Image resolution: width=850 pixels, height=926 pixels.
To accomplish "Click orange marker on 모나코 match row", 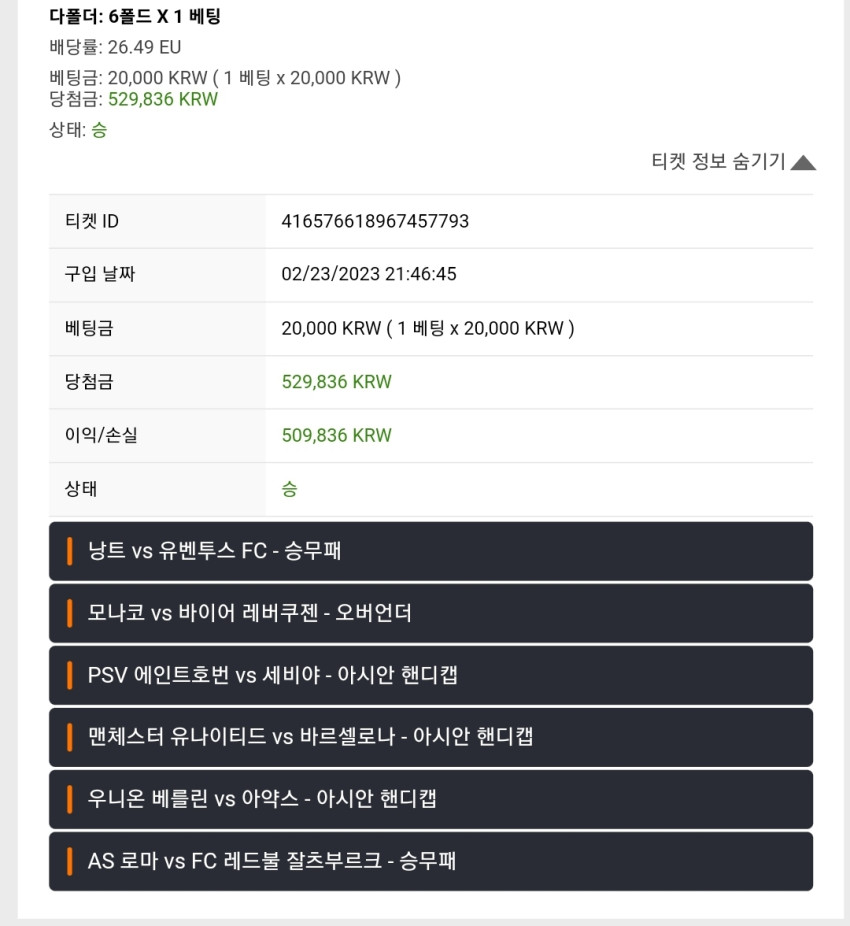I will 70,613.
